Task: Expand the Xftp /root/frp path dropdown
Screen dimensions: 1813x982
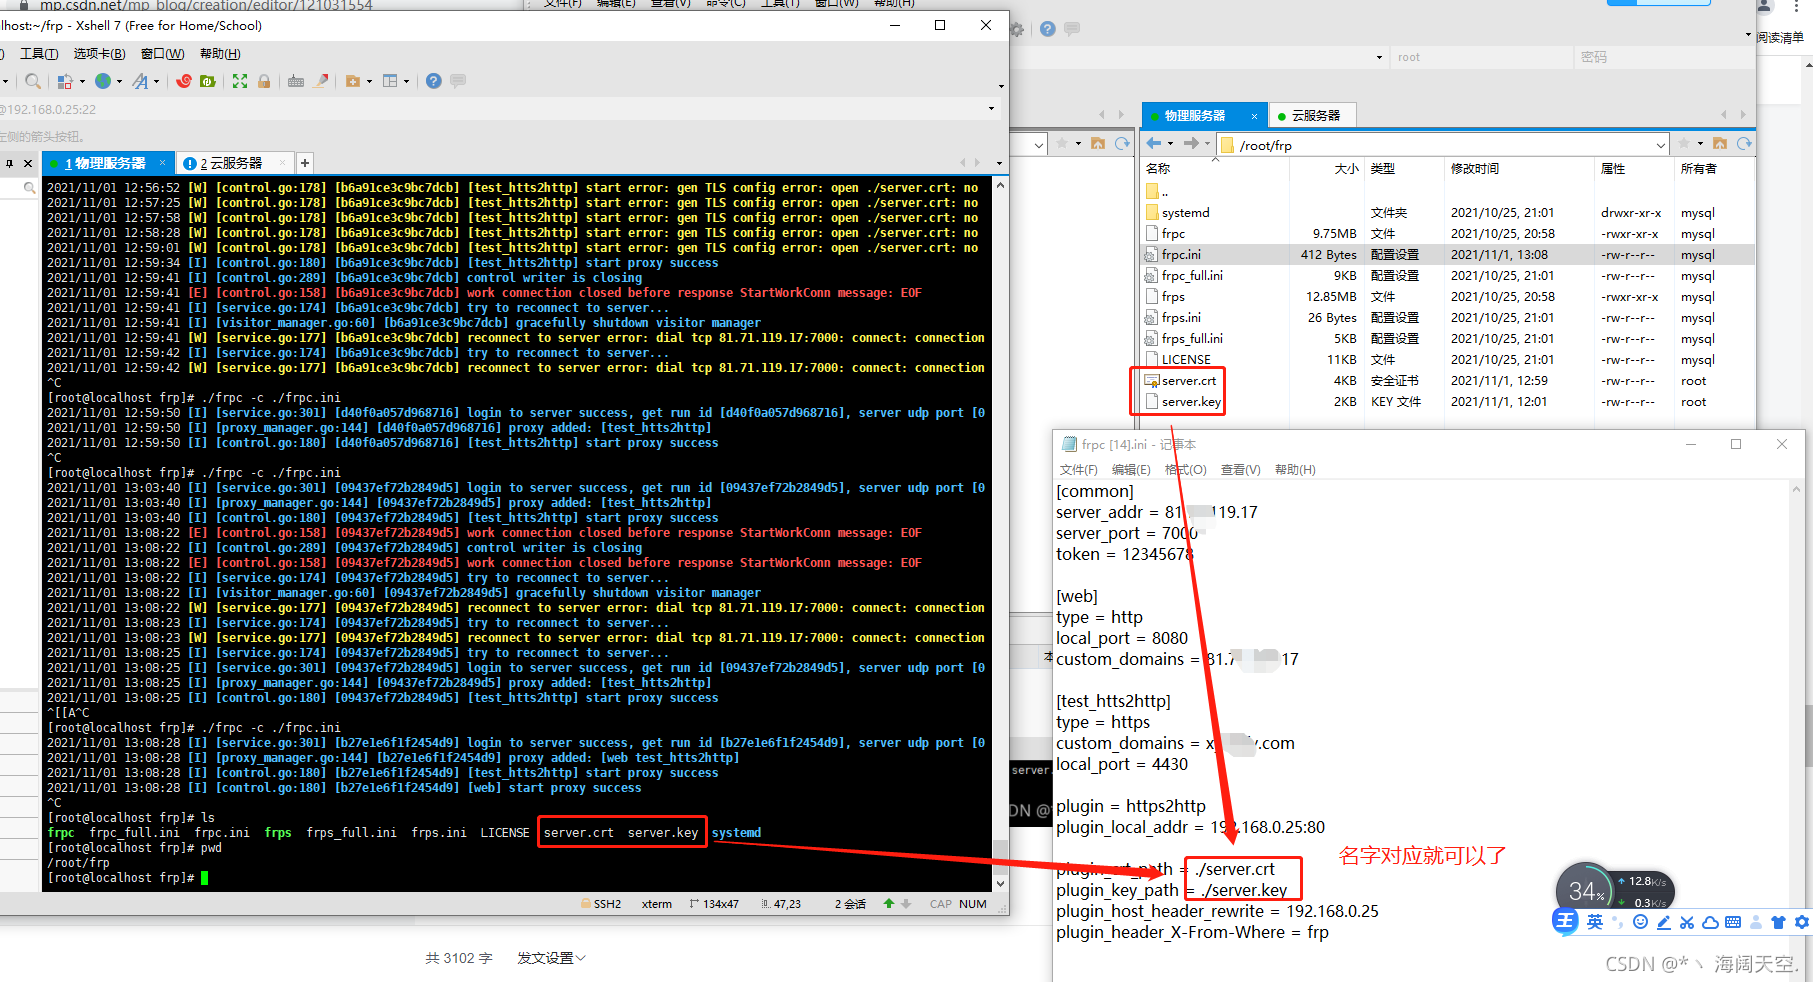Action: [1661, 145]
